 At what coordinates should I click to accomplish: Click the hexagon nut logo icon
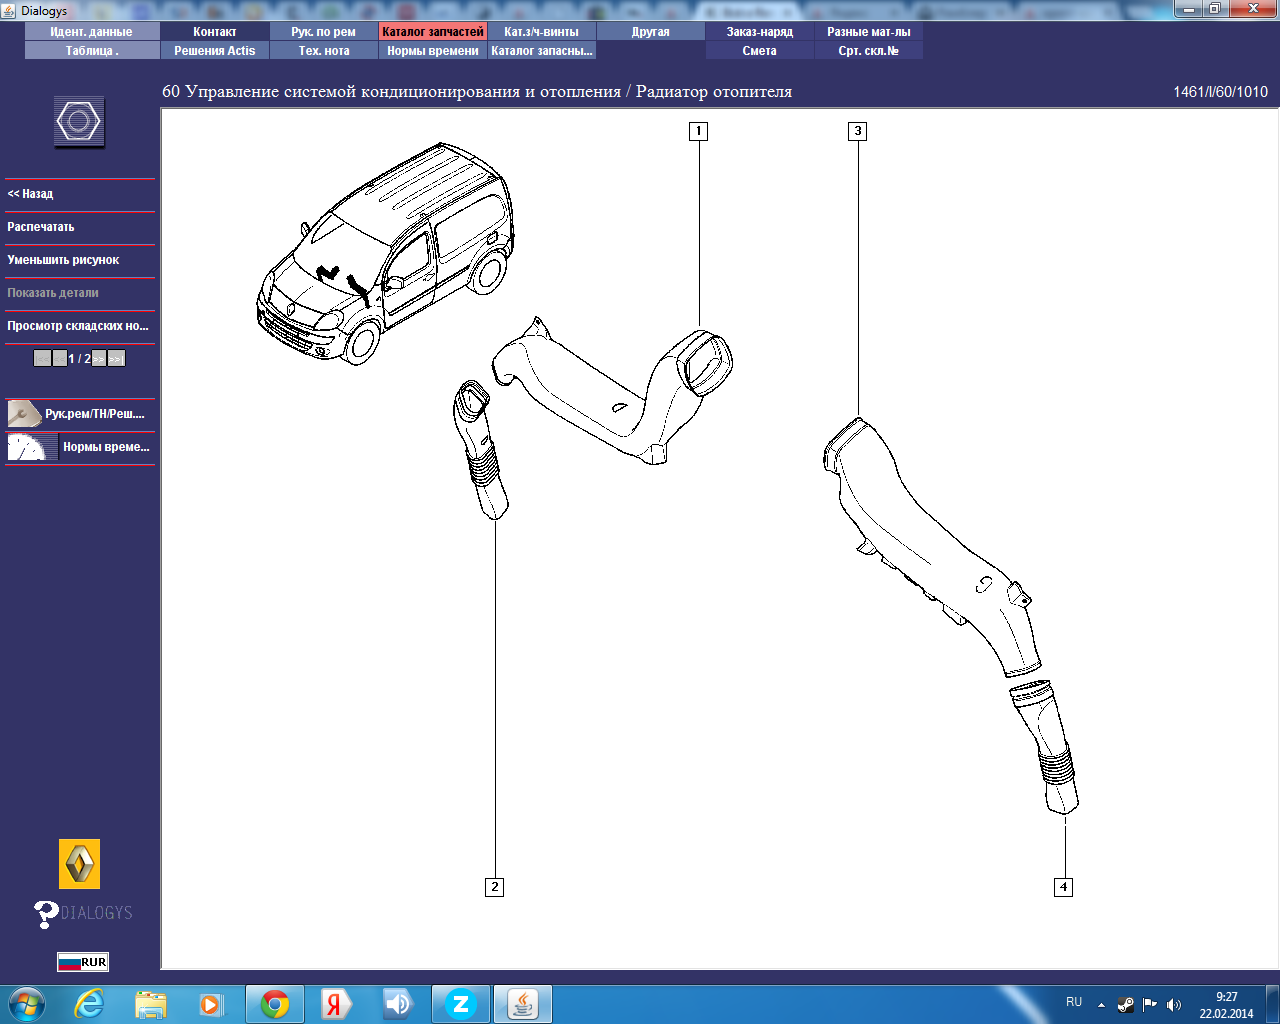(79, 122)
